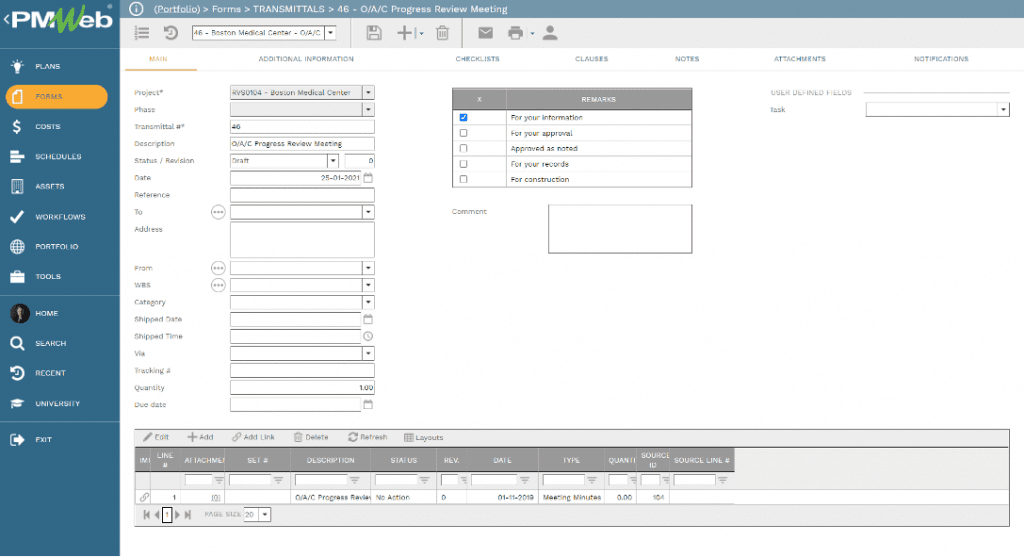Check the For your approval checkbox

[x=464, y=133]
